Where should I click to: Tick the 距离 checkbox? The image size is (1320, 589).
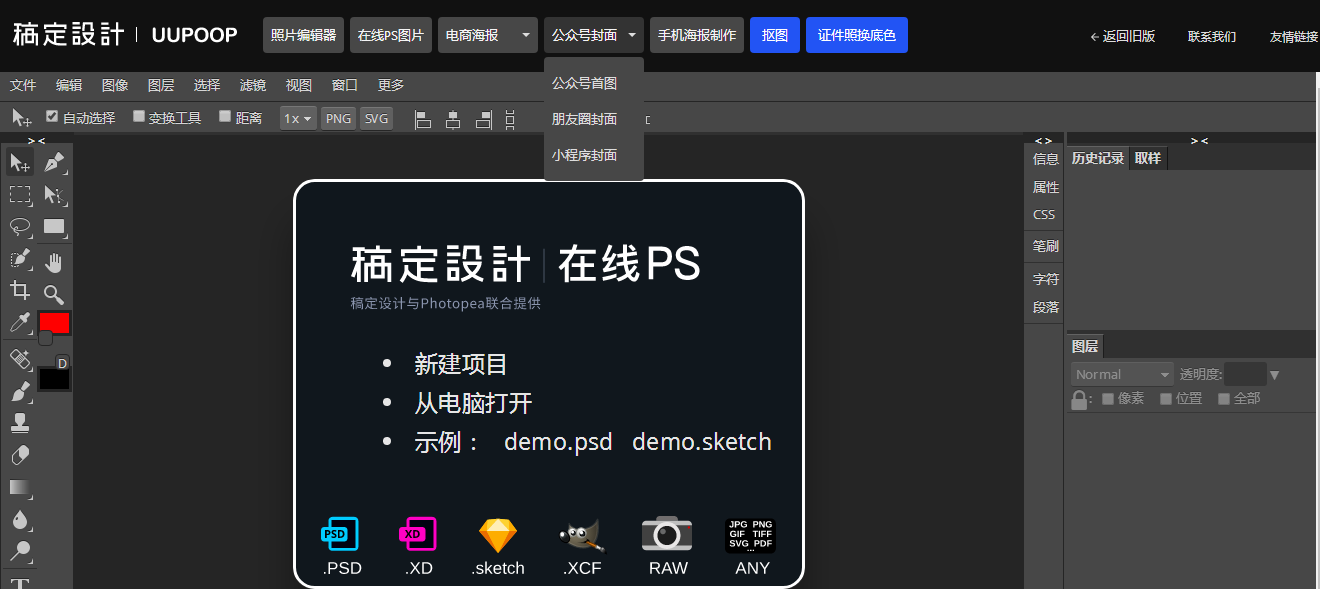[x=225, y=116]
